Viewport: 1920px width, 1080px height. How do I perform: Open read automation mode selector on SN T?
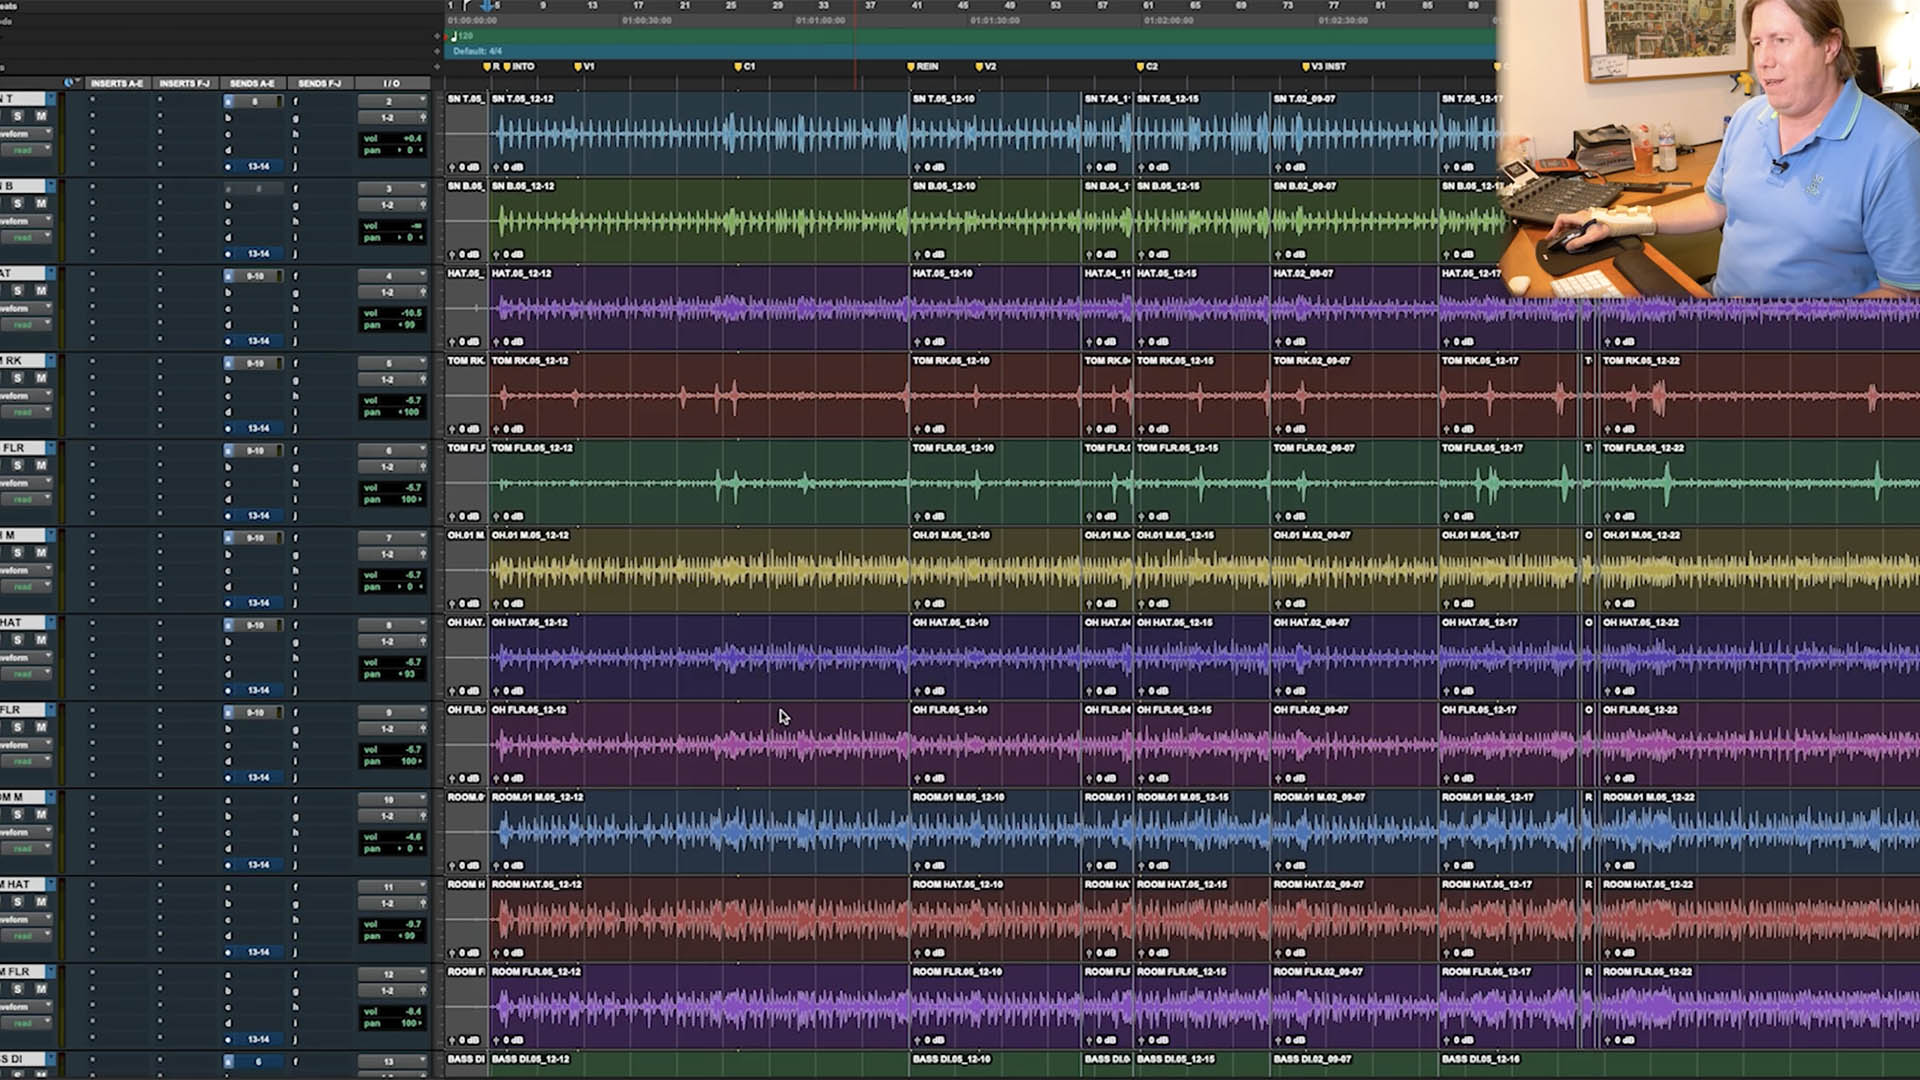(25, 150)
